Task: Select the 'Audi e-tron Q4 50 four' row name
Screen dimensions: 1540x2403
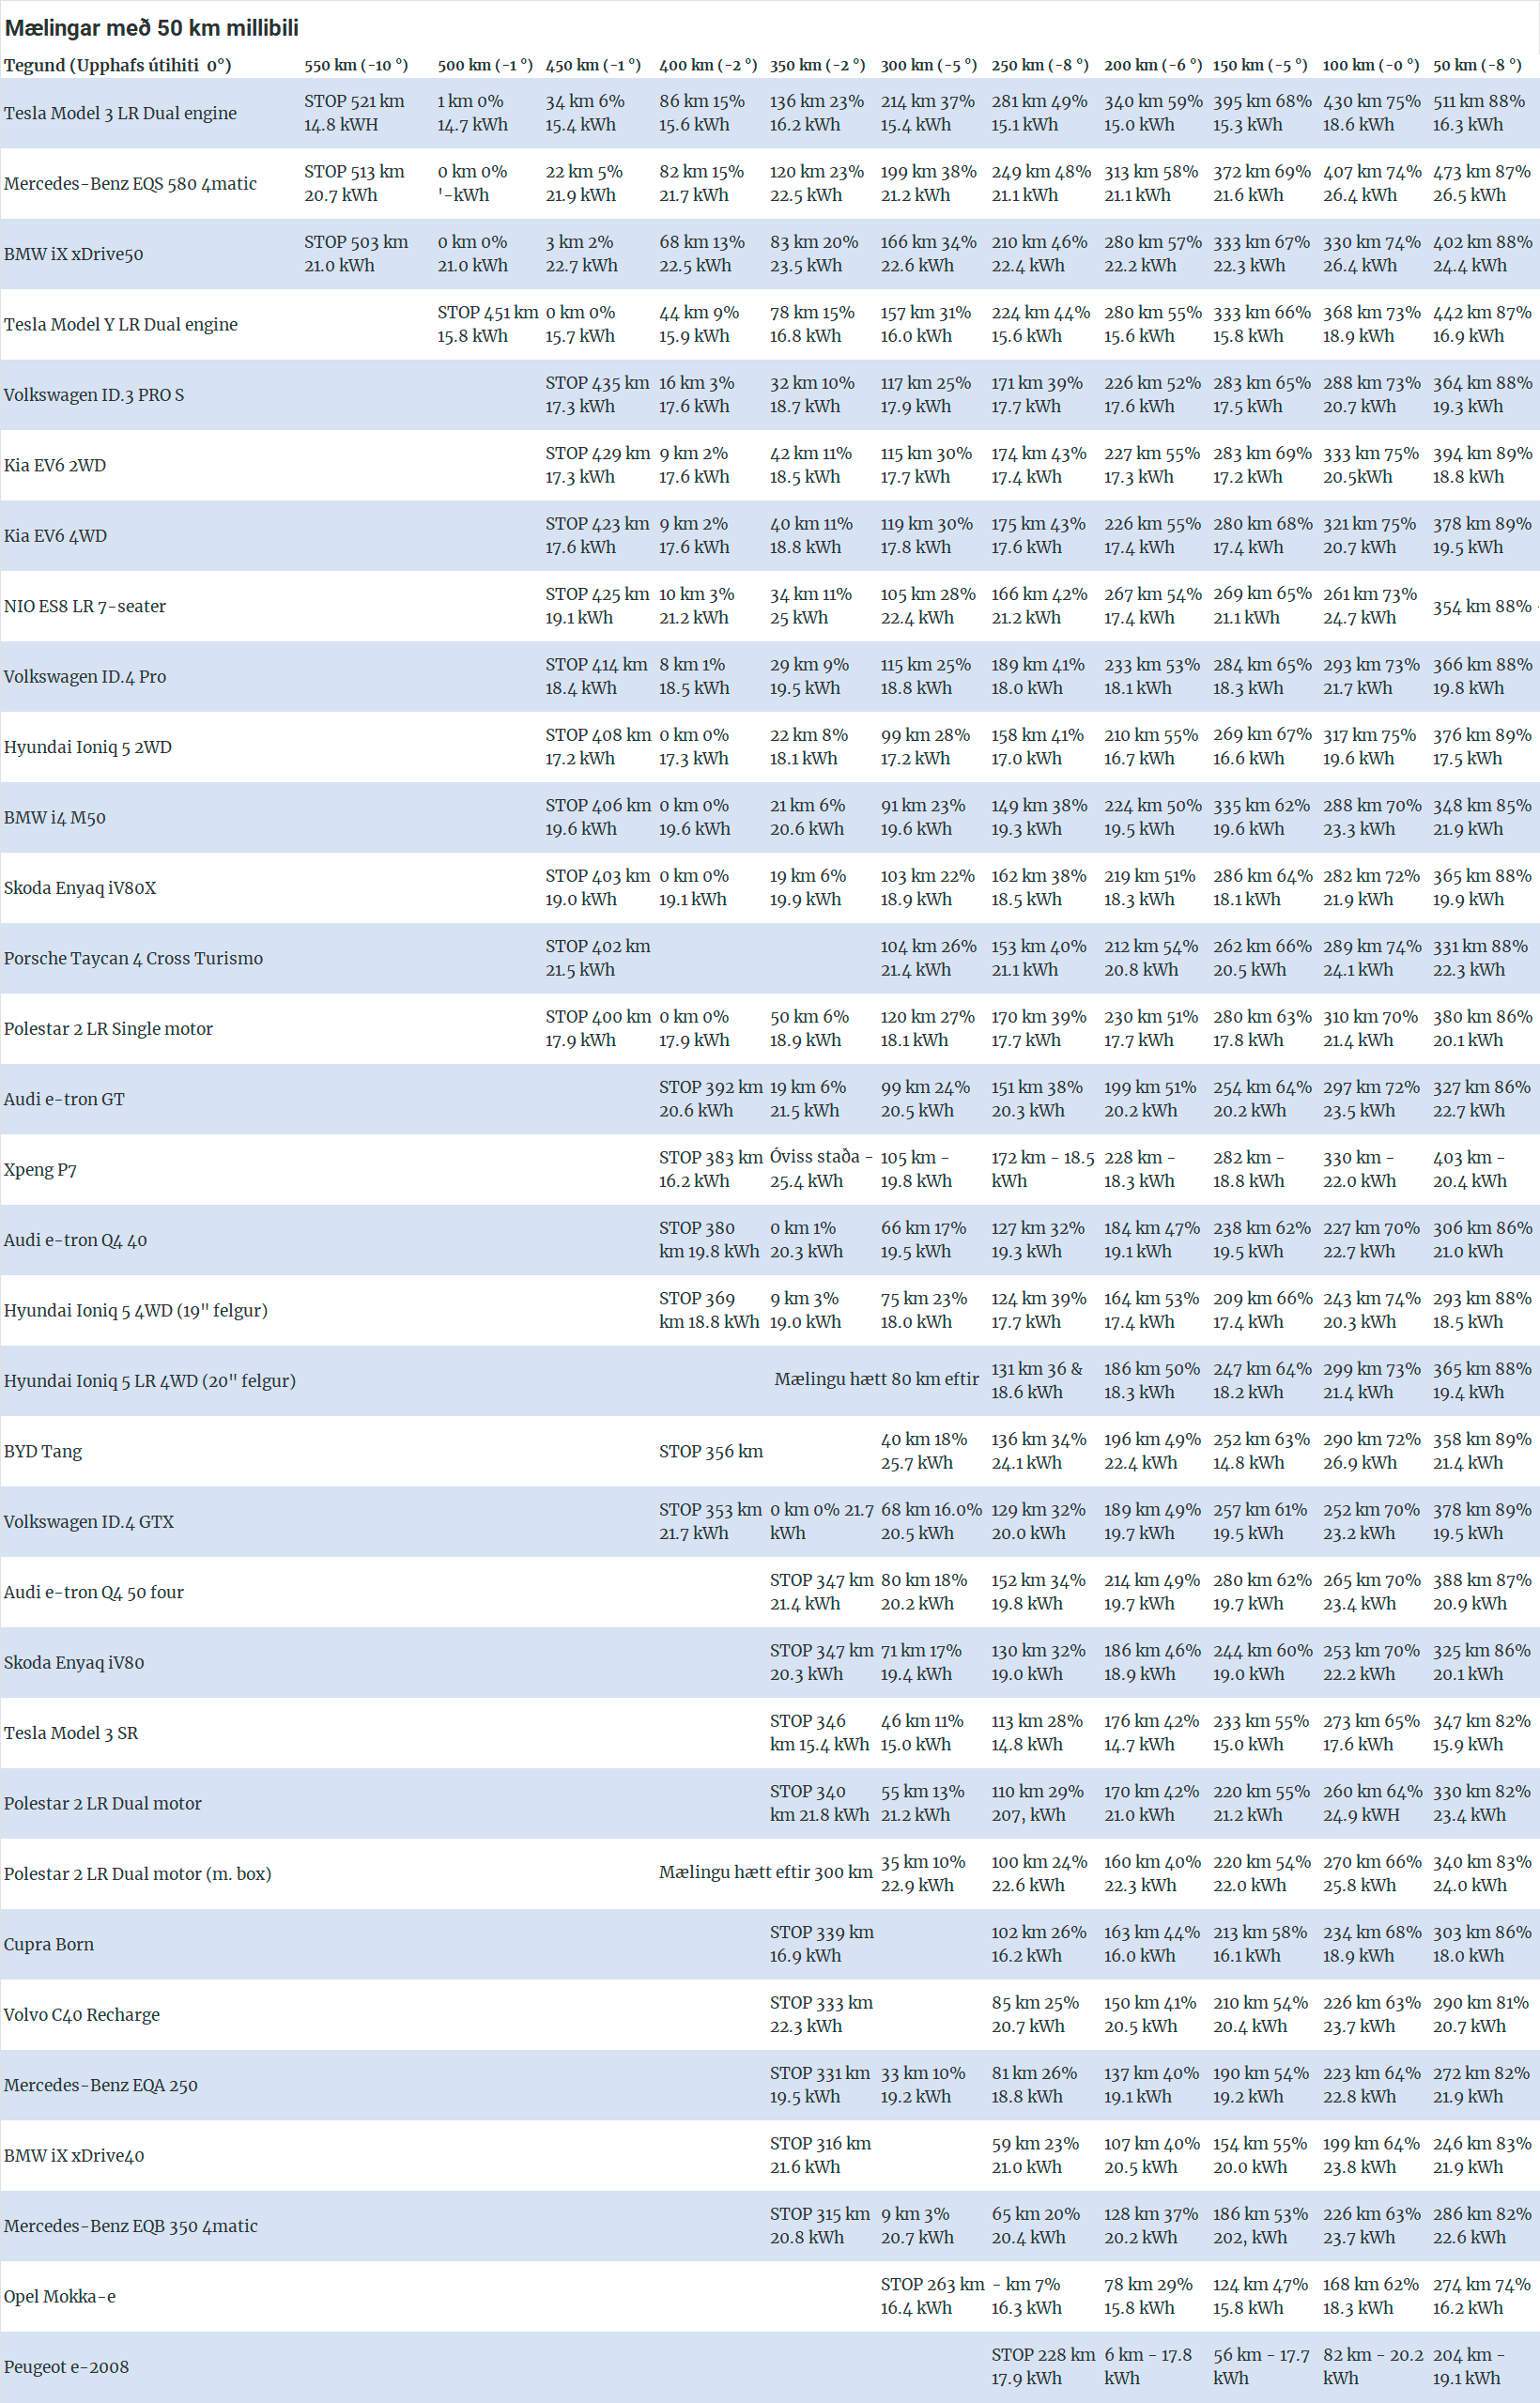Action: pos(94,1592)
